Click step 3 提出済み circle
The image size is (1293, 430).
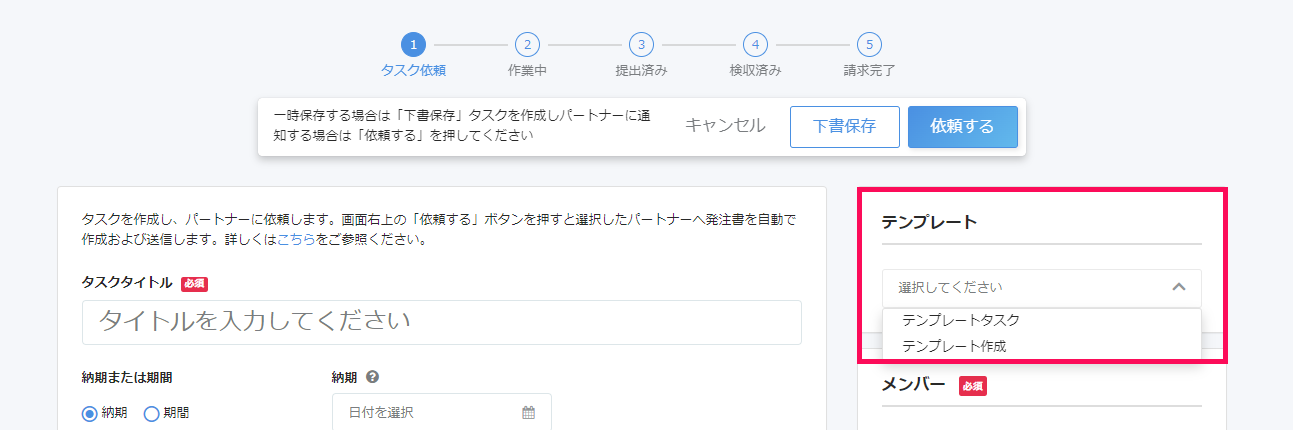(x=641, y=45)
